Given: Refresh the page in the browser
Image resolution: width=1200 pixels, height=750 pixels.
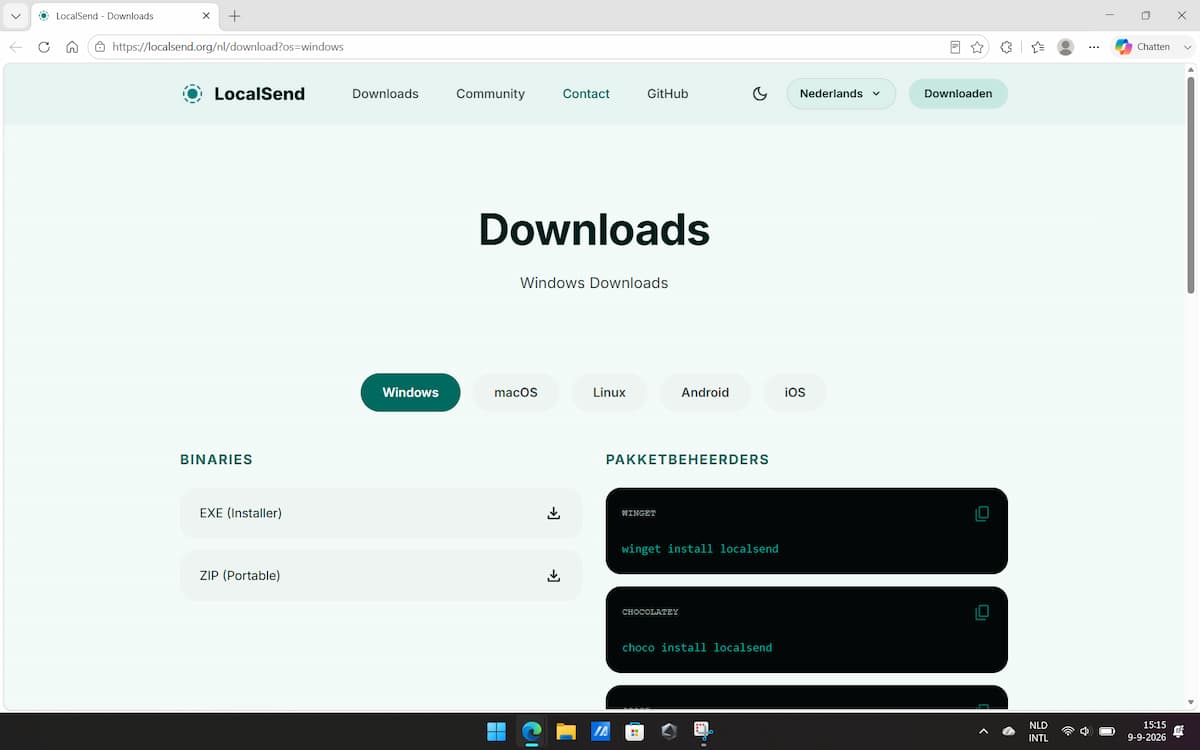Looking at the screenshot, I should (44, 47).
